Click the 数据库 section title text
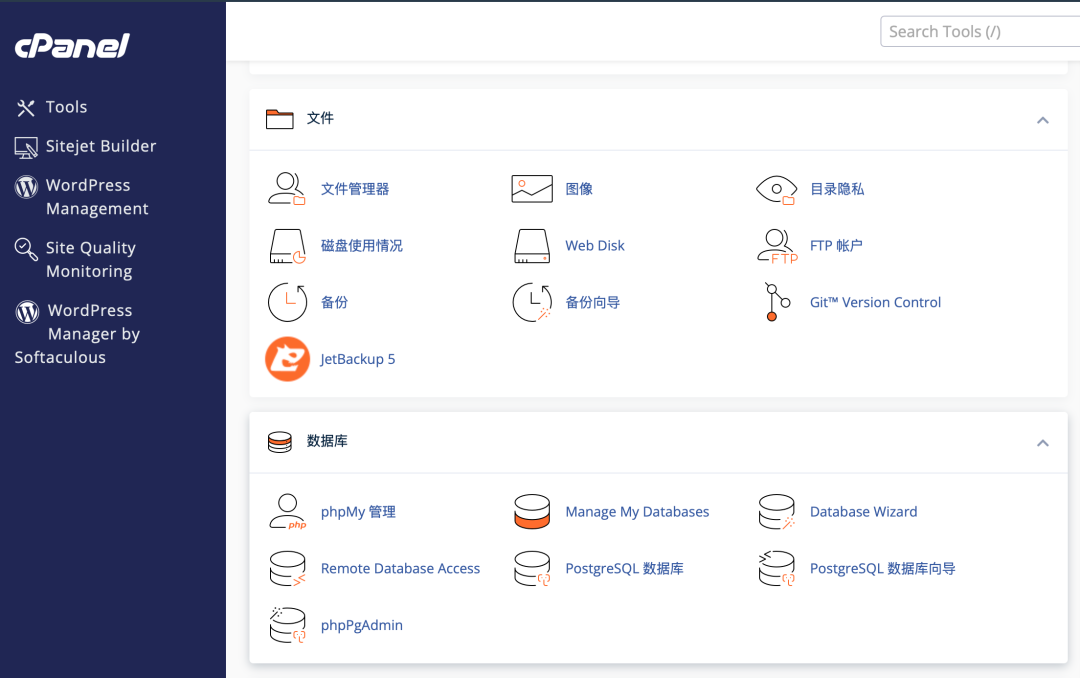The image size is (1080, 678). tap(327, 441)
